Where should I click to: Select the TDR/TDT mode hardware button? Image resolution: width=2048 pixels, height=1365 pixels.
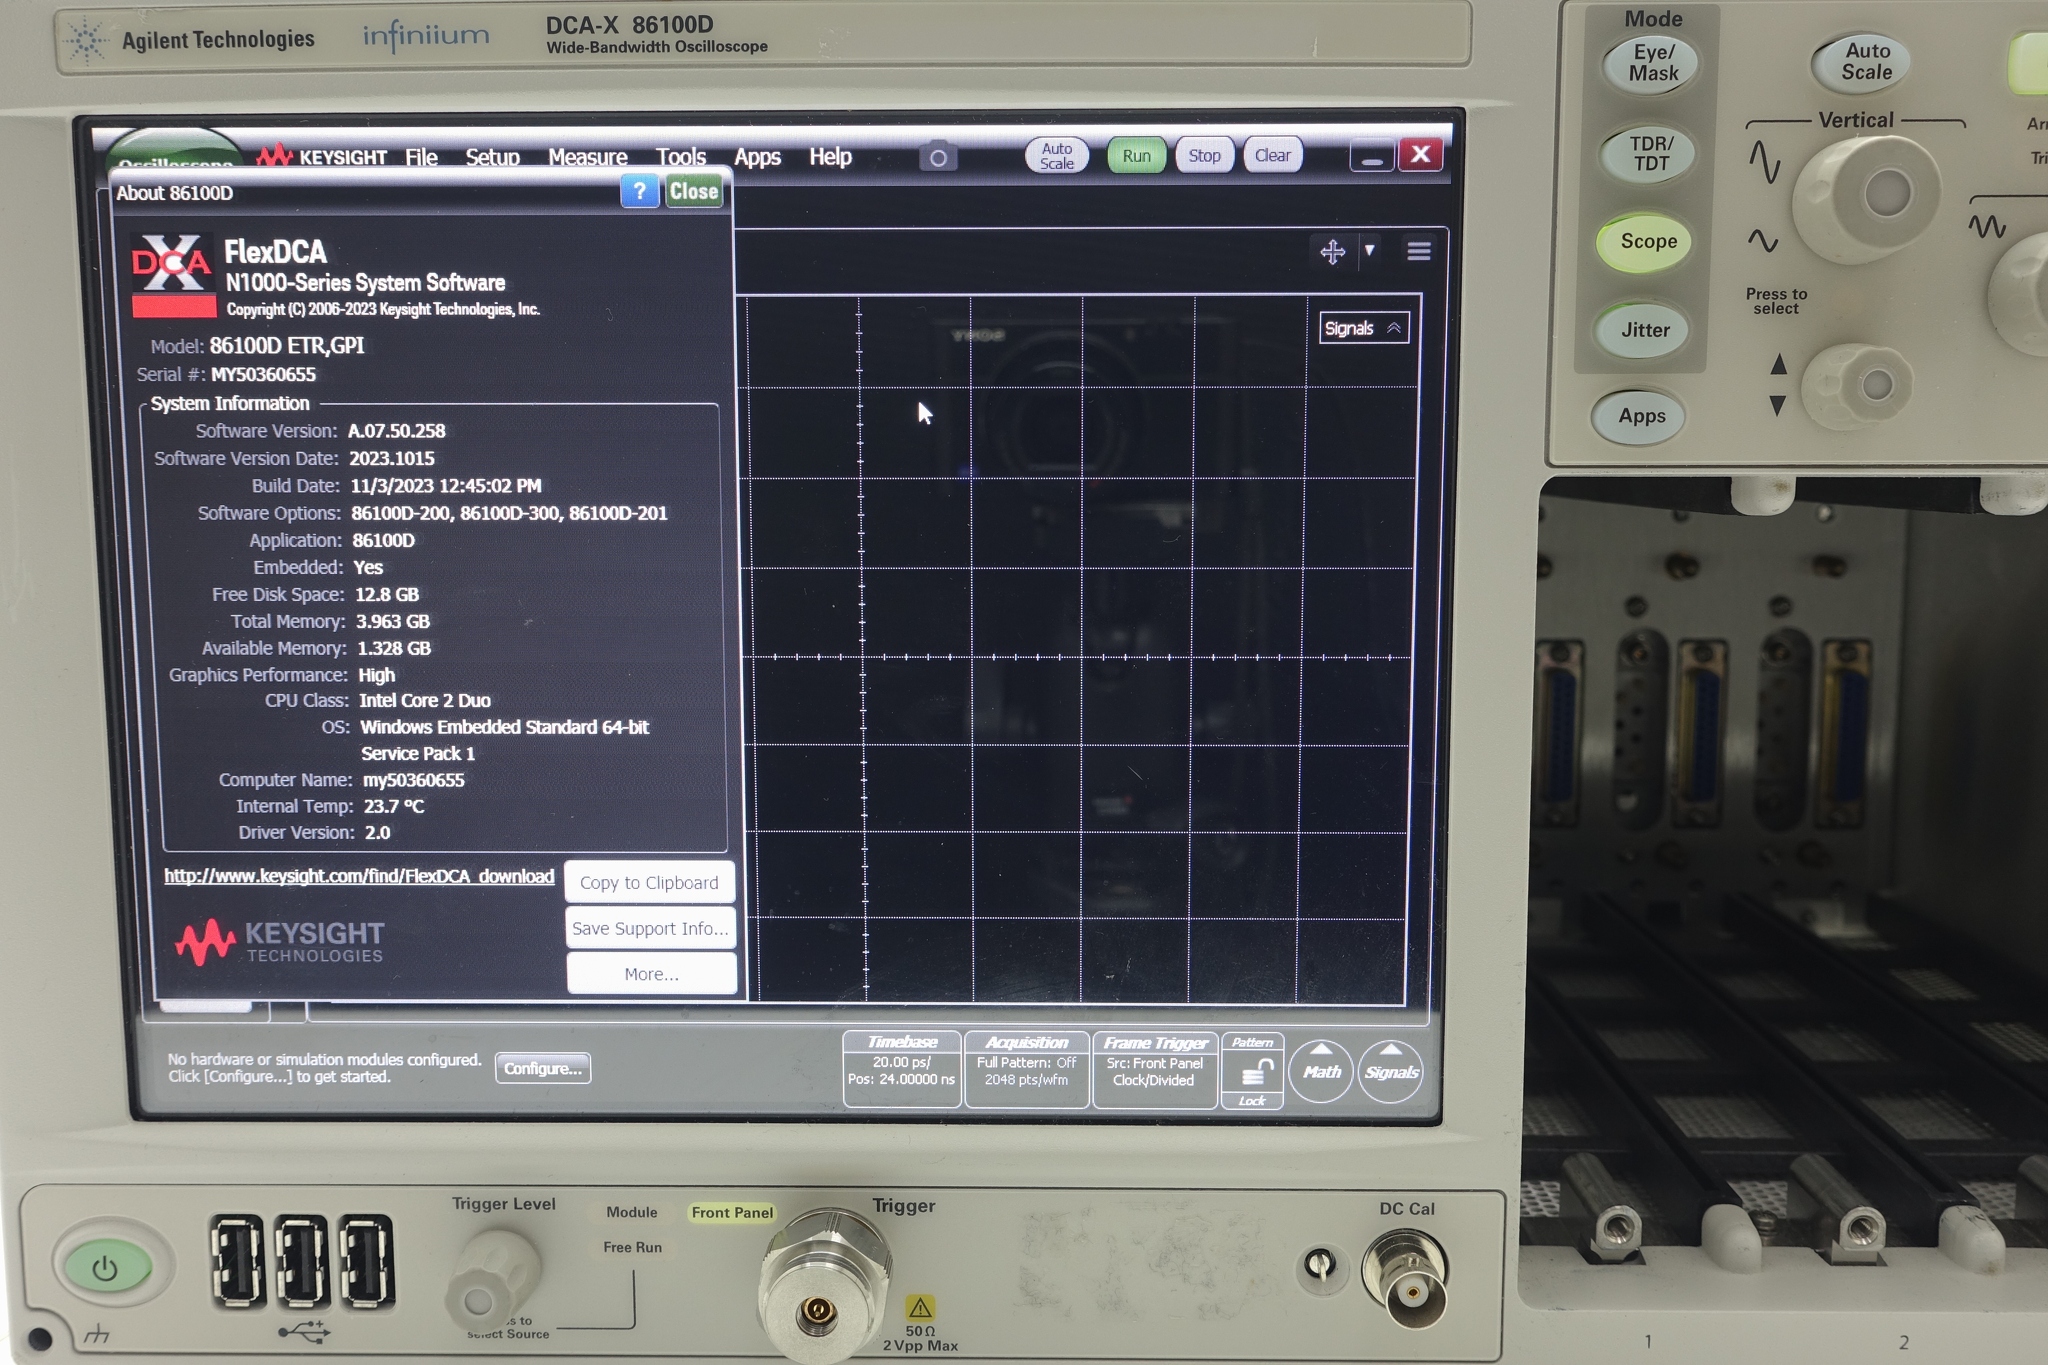tap(1650, 153)
